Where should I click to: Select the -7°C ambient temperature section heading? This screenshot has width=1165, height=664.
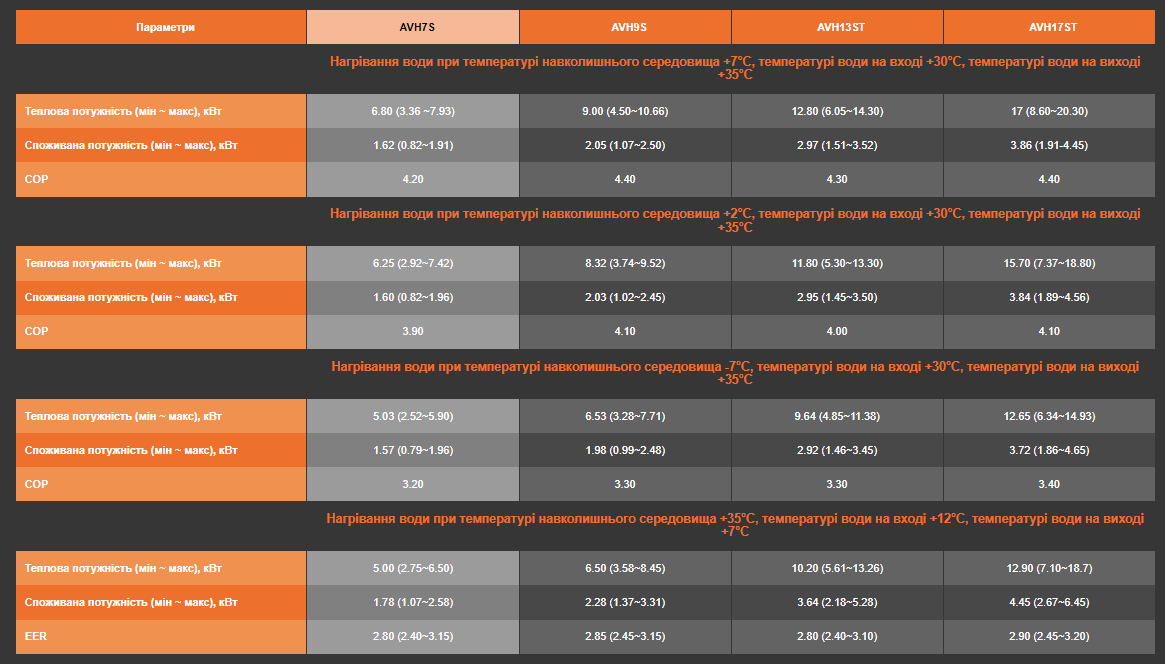734,373
